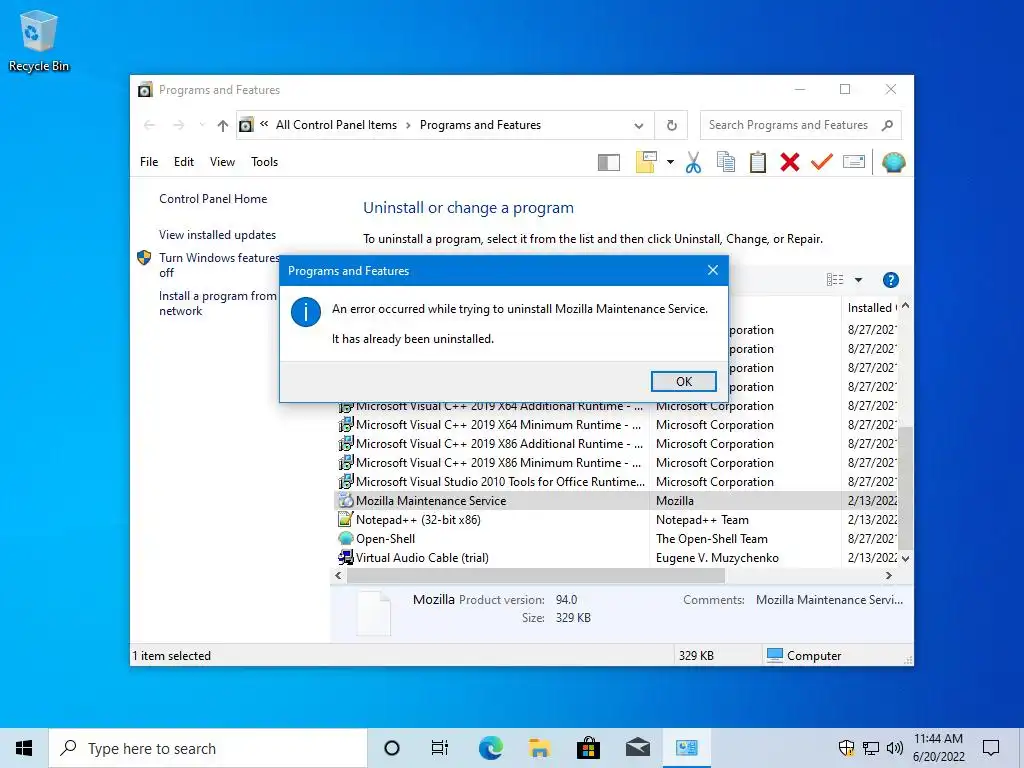Click The Open-Shell Team publisher cell

(712, 539)
